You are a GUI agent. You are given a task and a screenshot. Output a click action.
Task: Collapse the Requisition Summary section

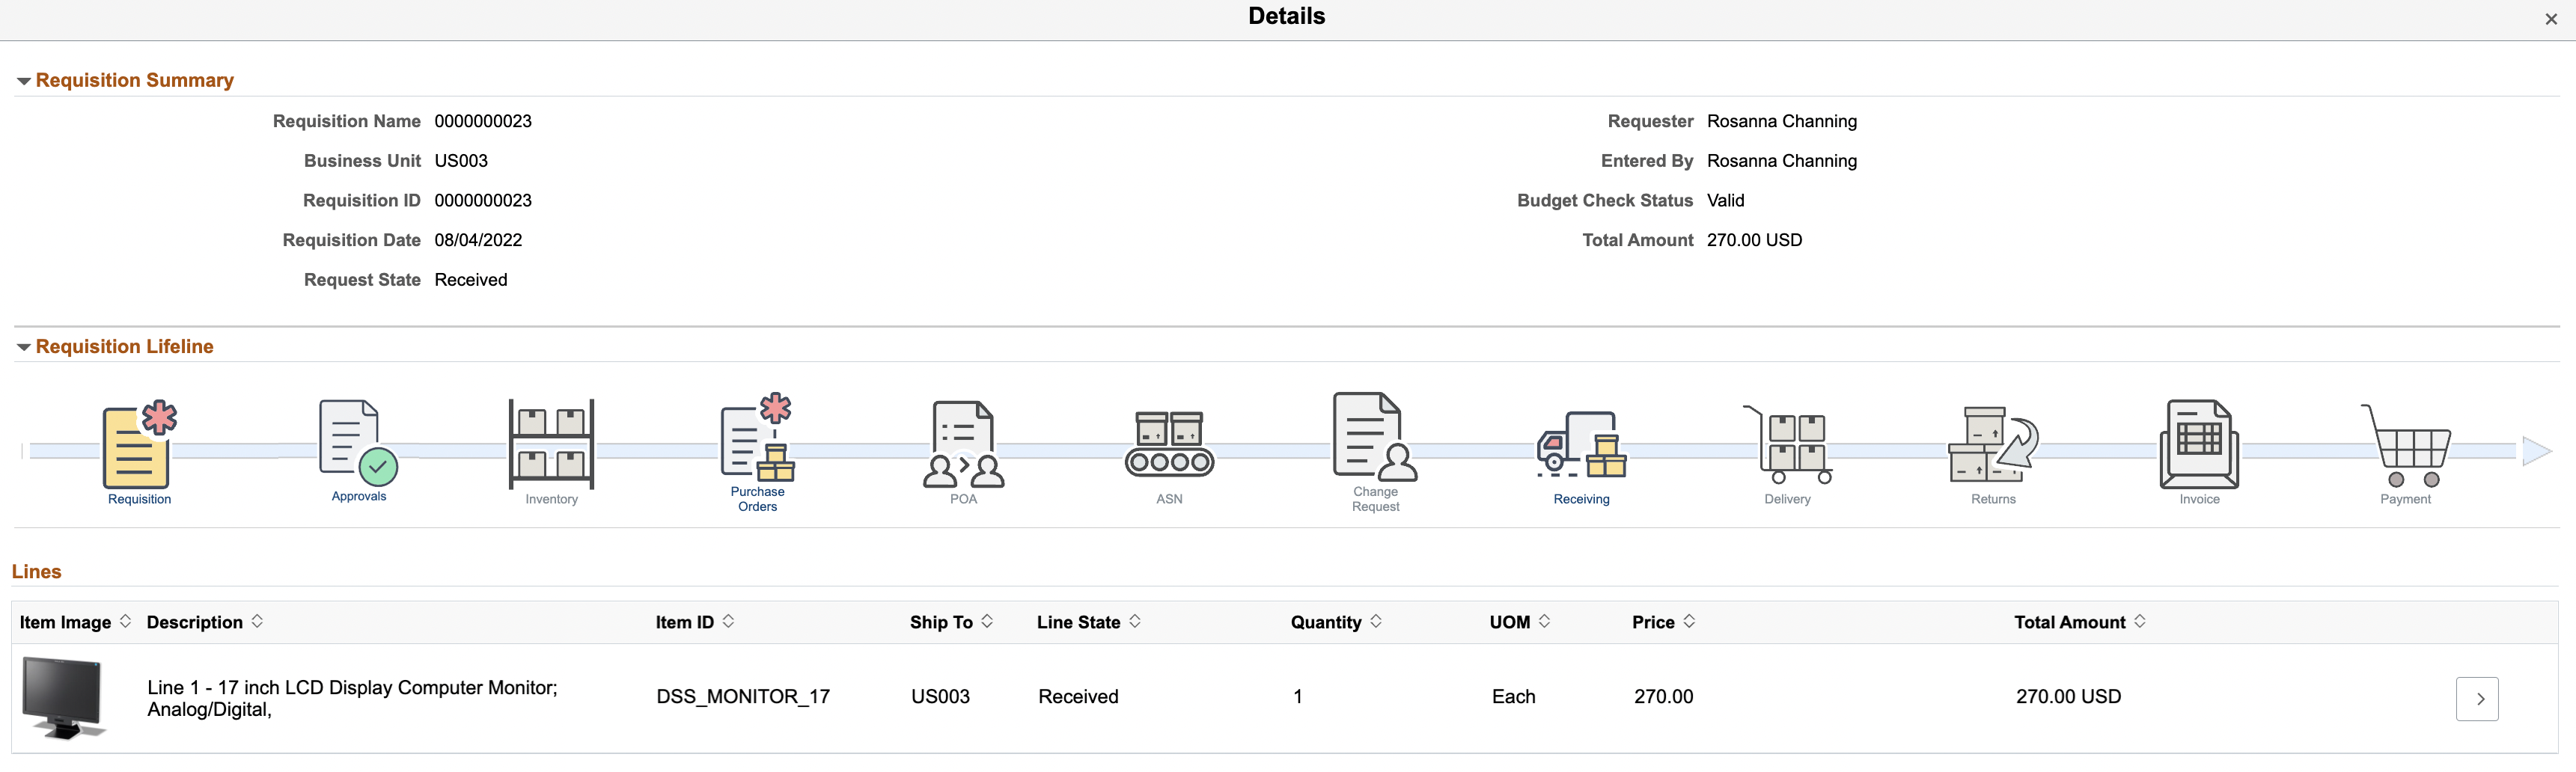[x=23, y=81]
